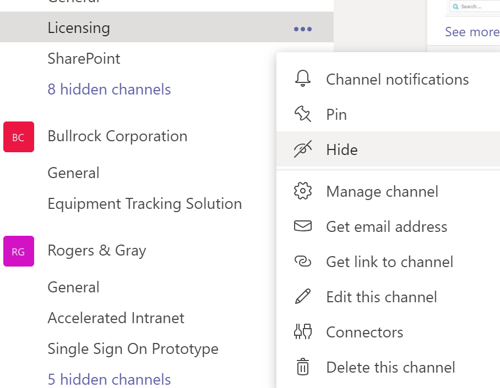Click the bell icon for Channel notifications

(x=303, y=79)
